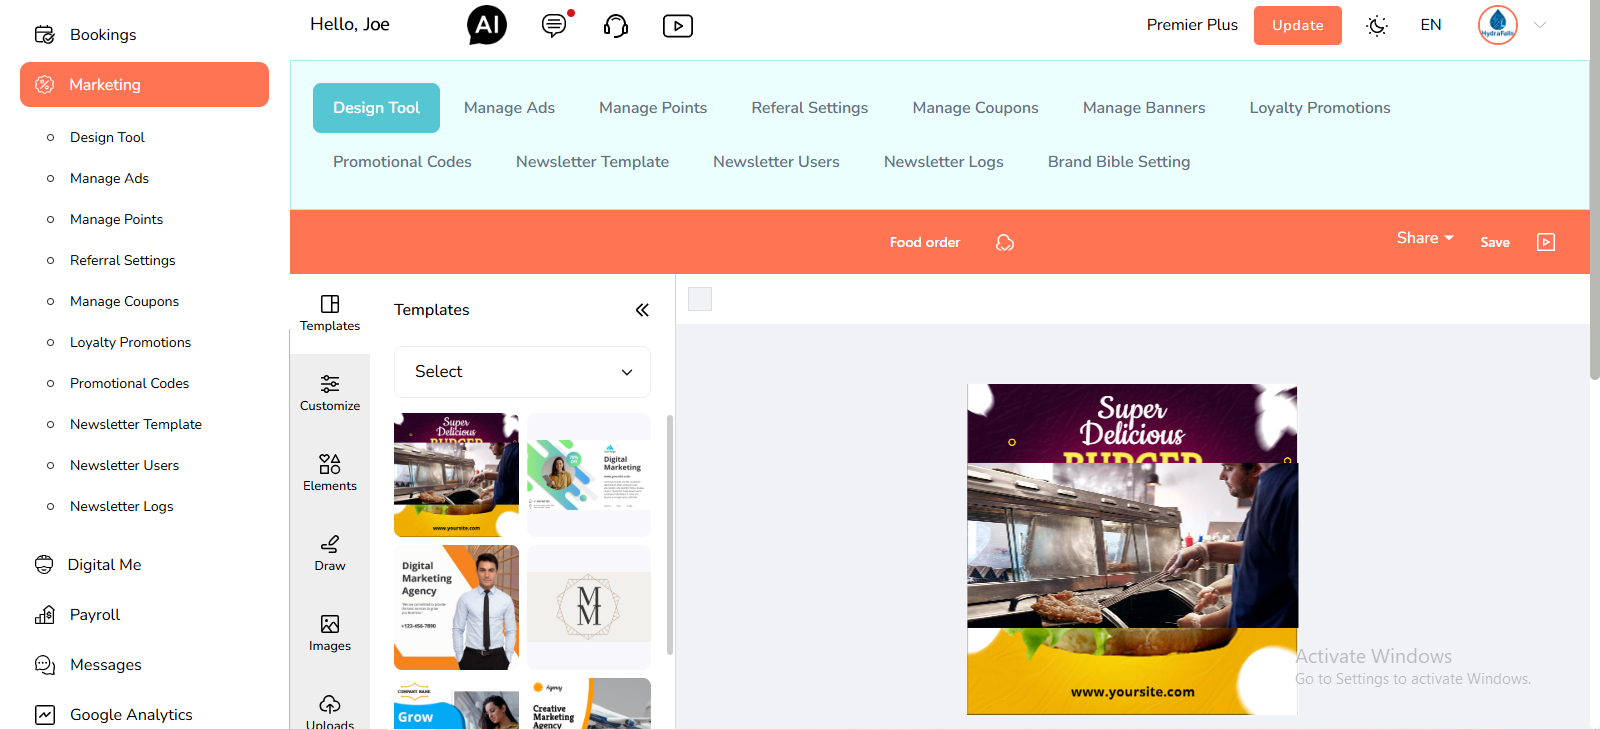Viewport: 1600px width, 730px height.
Task: Open Loyalty Promotions in the sidebar submenu
Action: point(130,342)
